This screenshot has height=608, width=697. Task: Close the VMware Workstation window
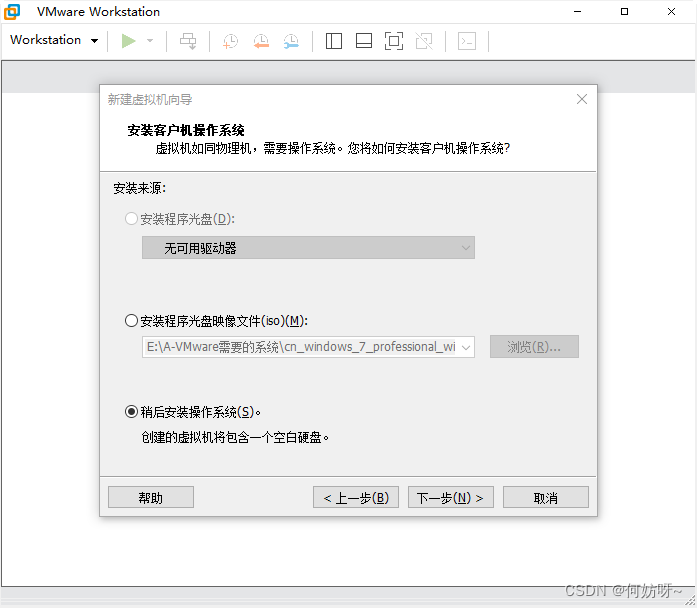671,12
